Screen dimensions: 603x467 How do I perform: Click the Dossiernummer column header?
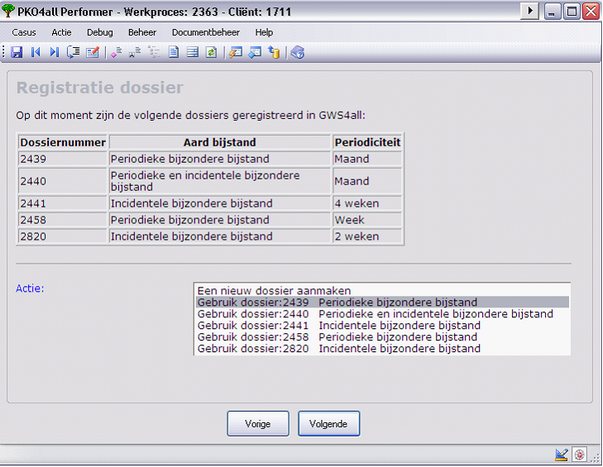pos(63,142)
